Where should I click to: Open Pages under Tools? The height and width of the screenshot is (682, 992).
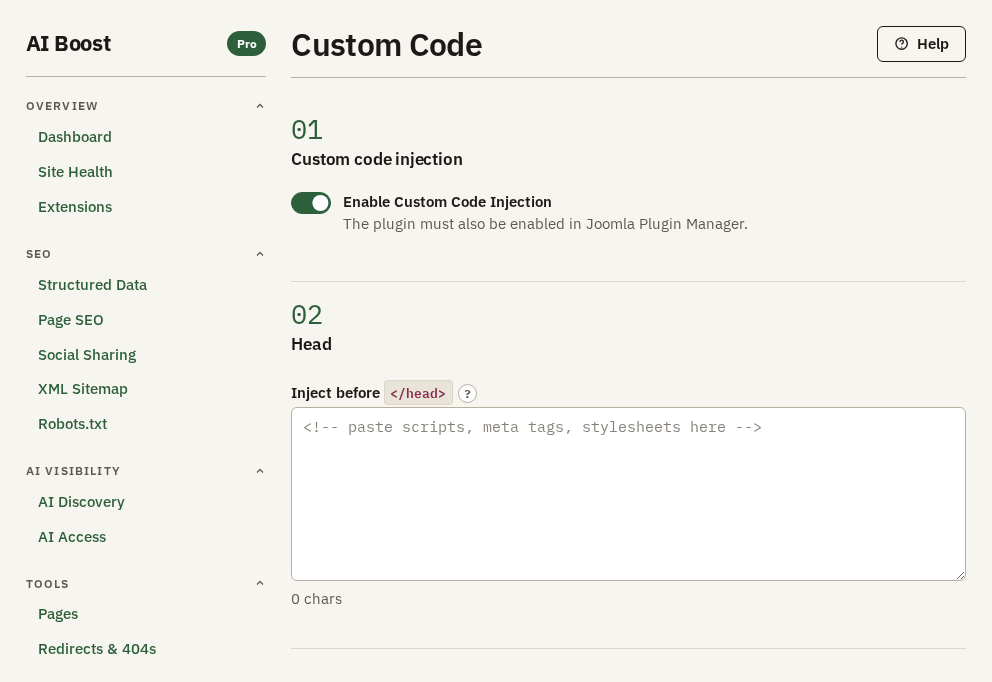[x=58, y=614]
